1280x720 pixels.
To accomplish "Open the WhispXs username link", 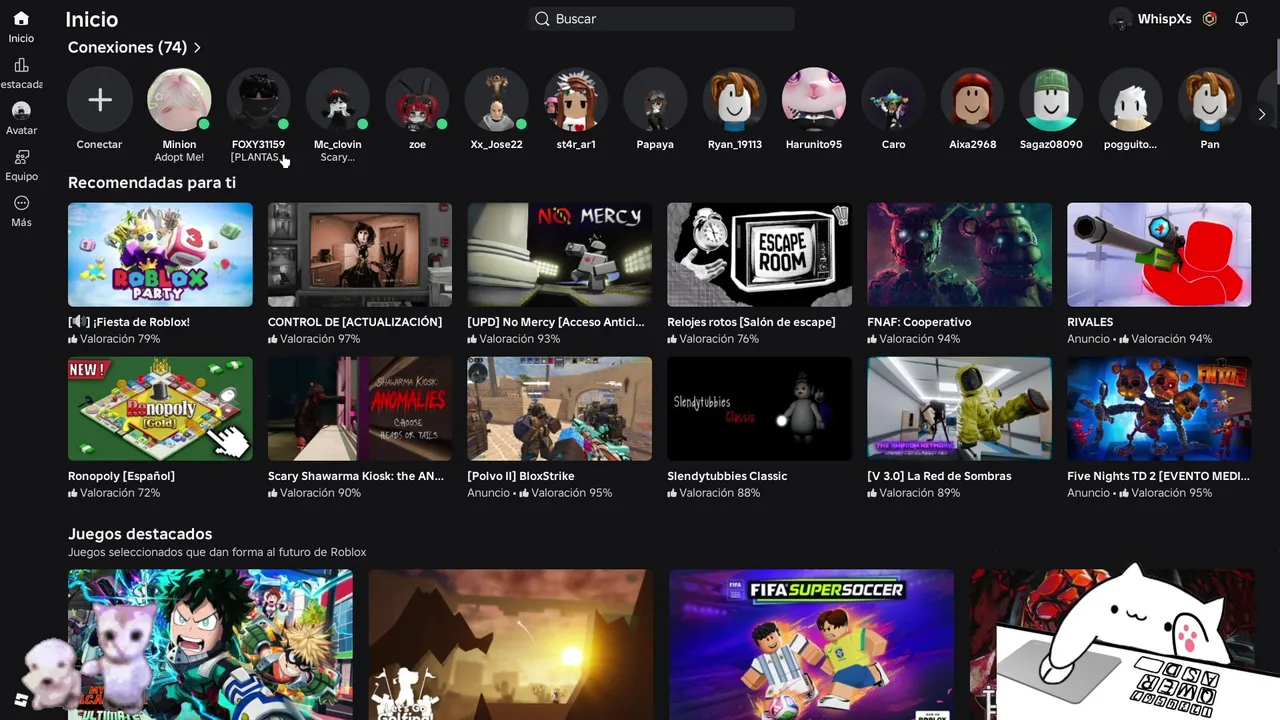I will point(1165,19).
